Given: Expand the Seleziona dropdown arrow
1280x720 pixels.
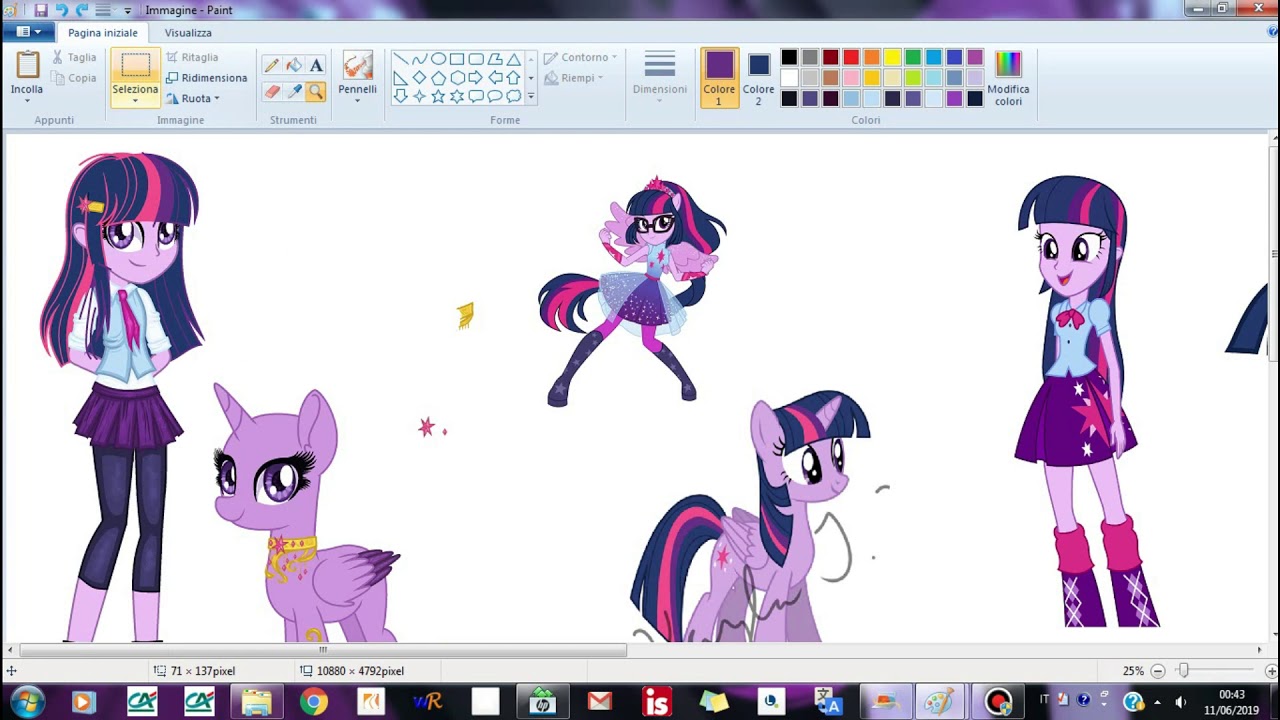Looking at the screenshot, I should (x=135, y=101).
